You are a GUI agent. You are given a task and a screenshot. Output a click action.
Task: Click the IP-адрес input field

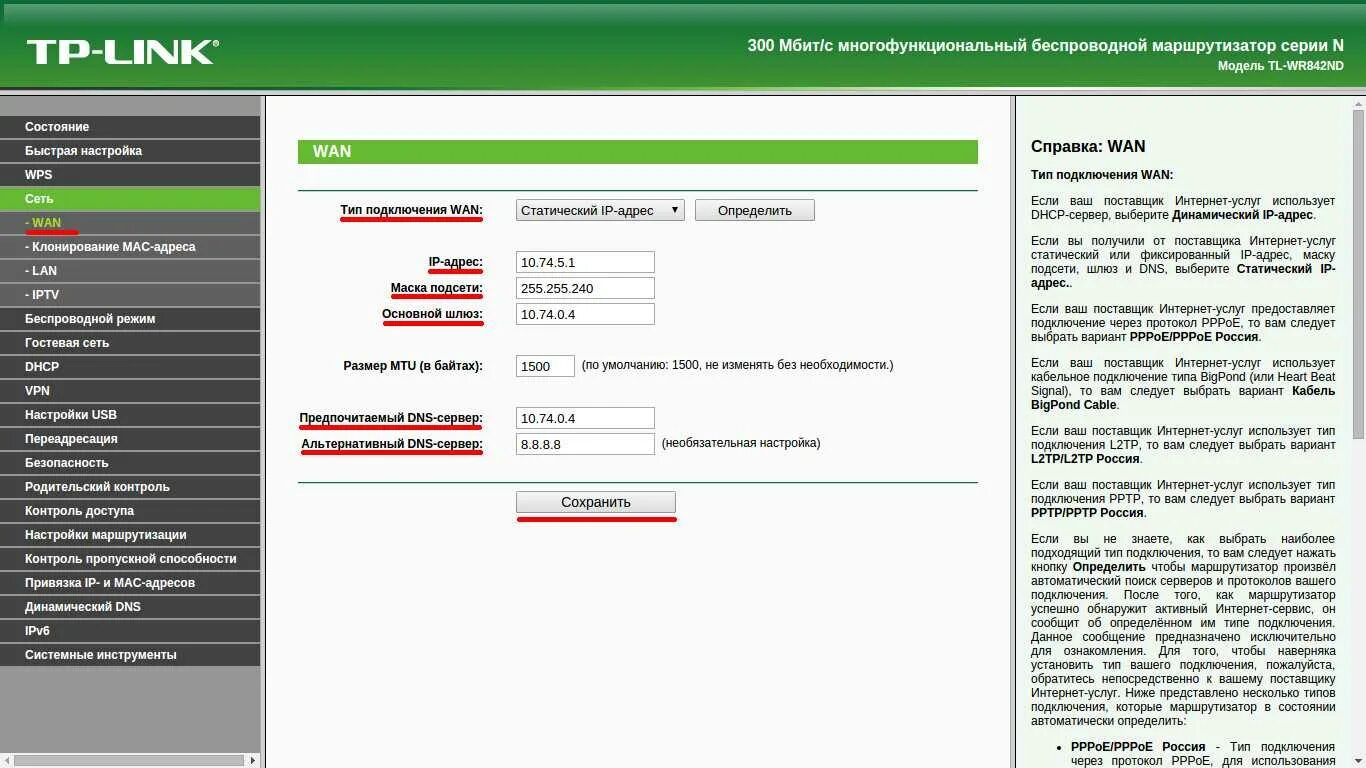pos(585,262)
